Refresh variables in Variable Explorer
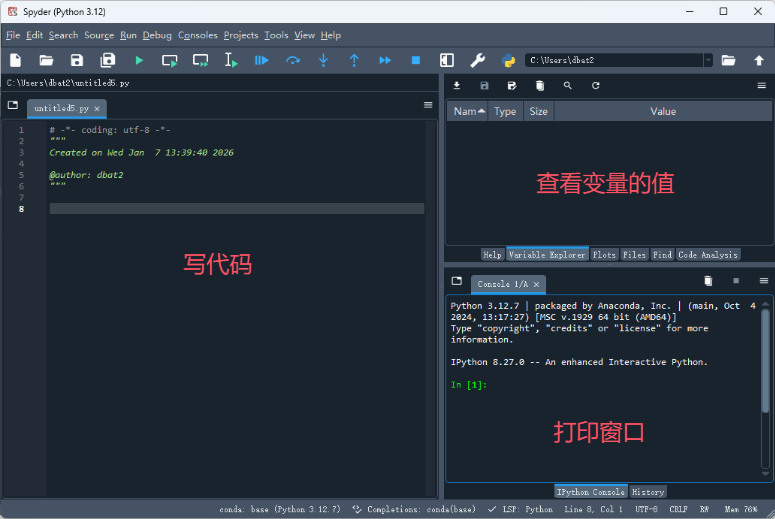775x519 pixels. 596,86
